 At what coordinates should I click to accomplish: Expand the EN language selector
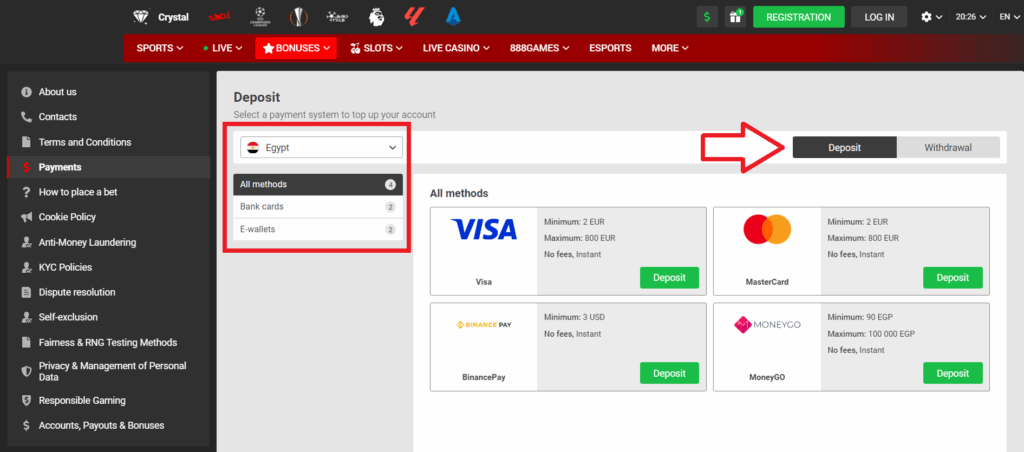click(1008, 17)
